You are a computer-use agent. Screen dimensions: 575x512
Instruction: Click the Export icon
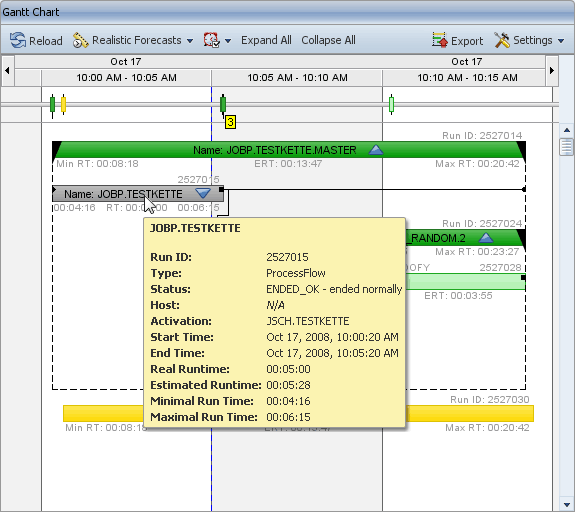tap(439, 40)
